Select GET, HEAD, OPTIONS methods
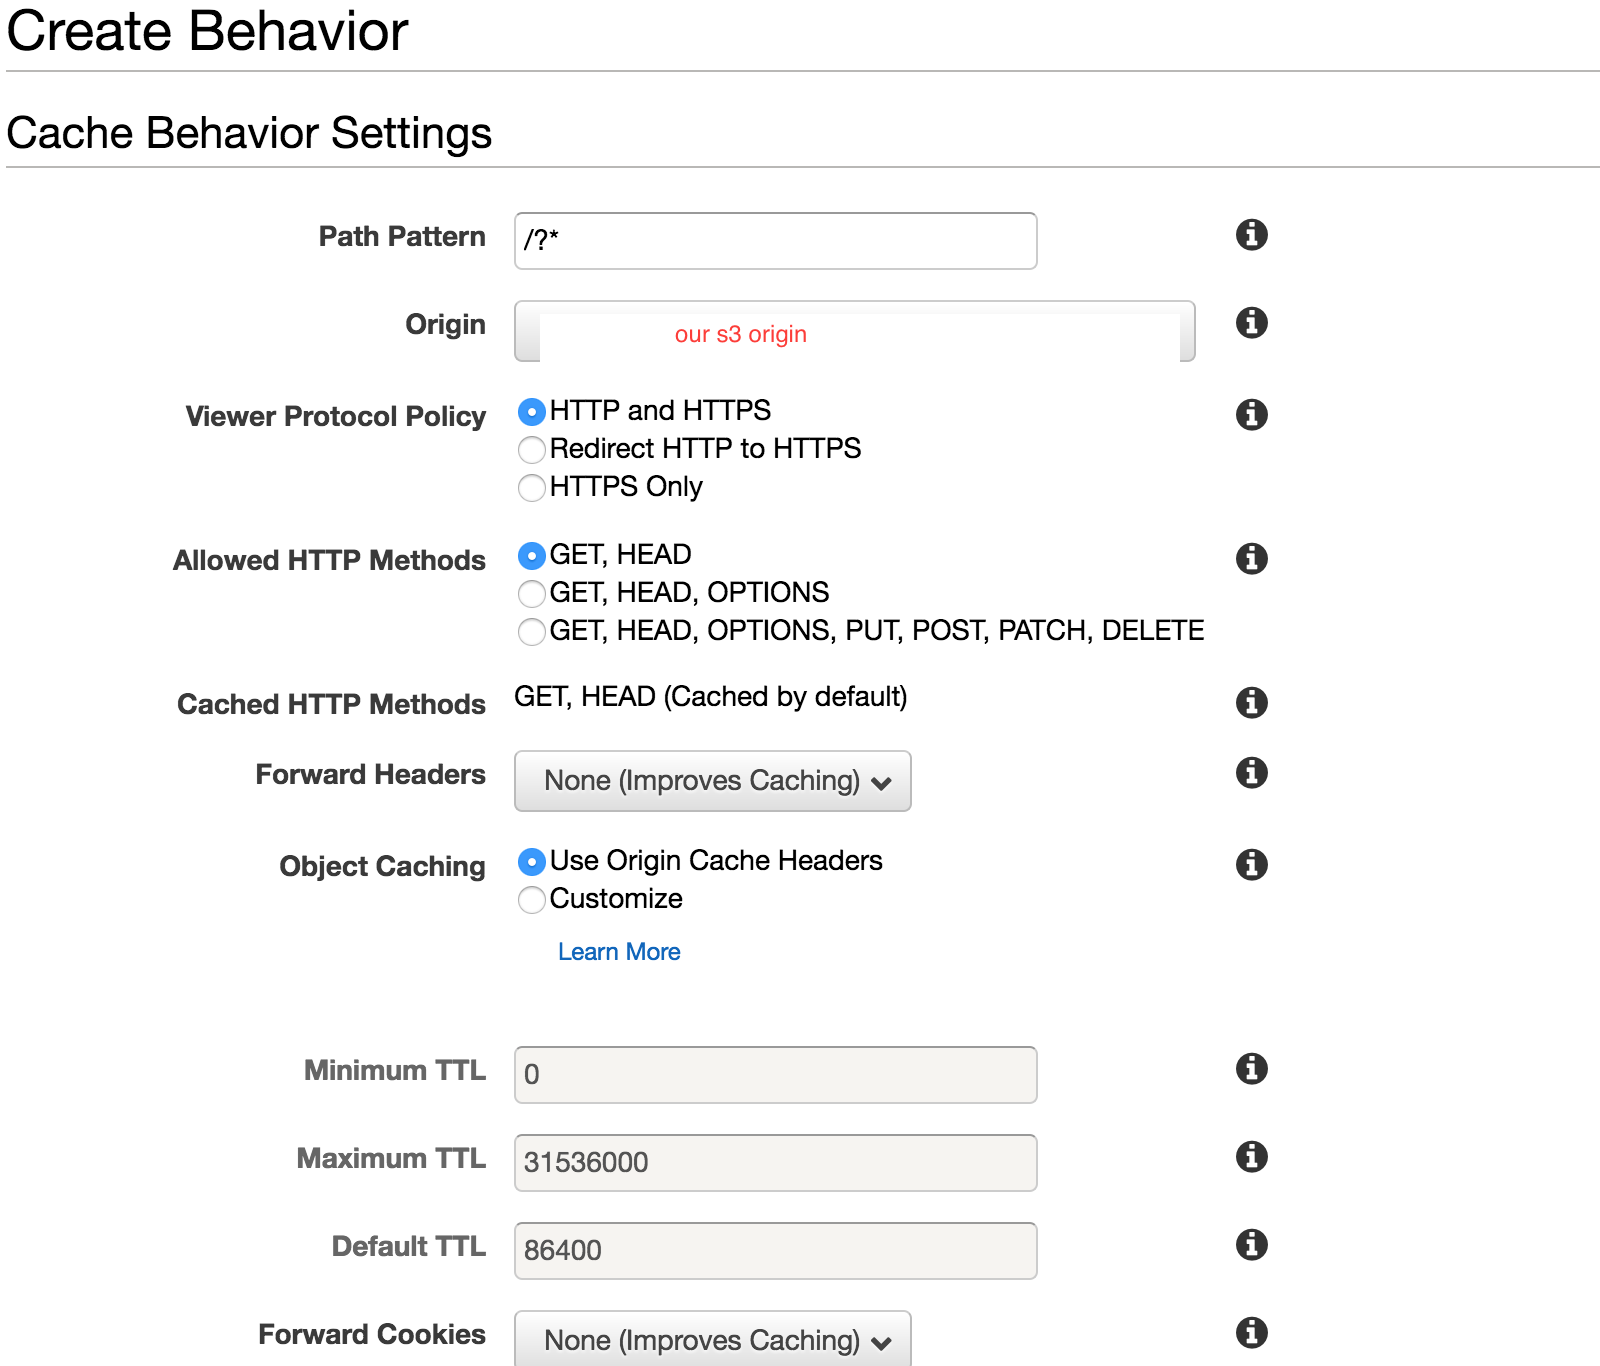Screen dimensions: 1600x1366 point(532,594)
